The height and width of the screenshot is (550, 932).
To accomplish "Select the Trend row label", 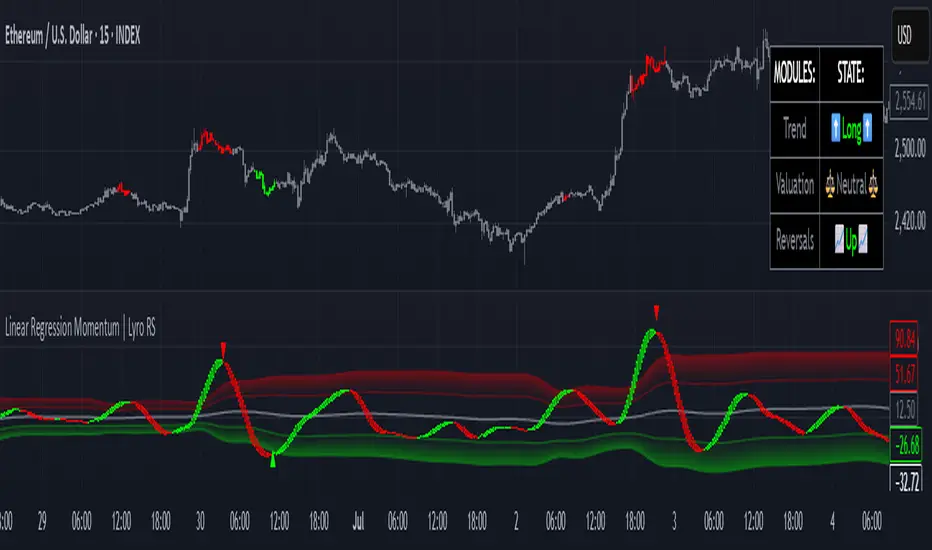I will (x=795, y=128).
